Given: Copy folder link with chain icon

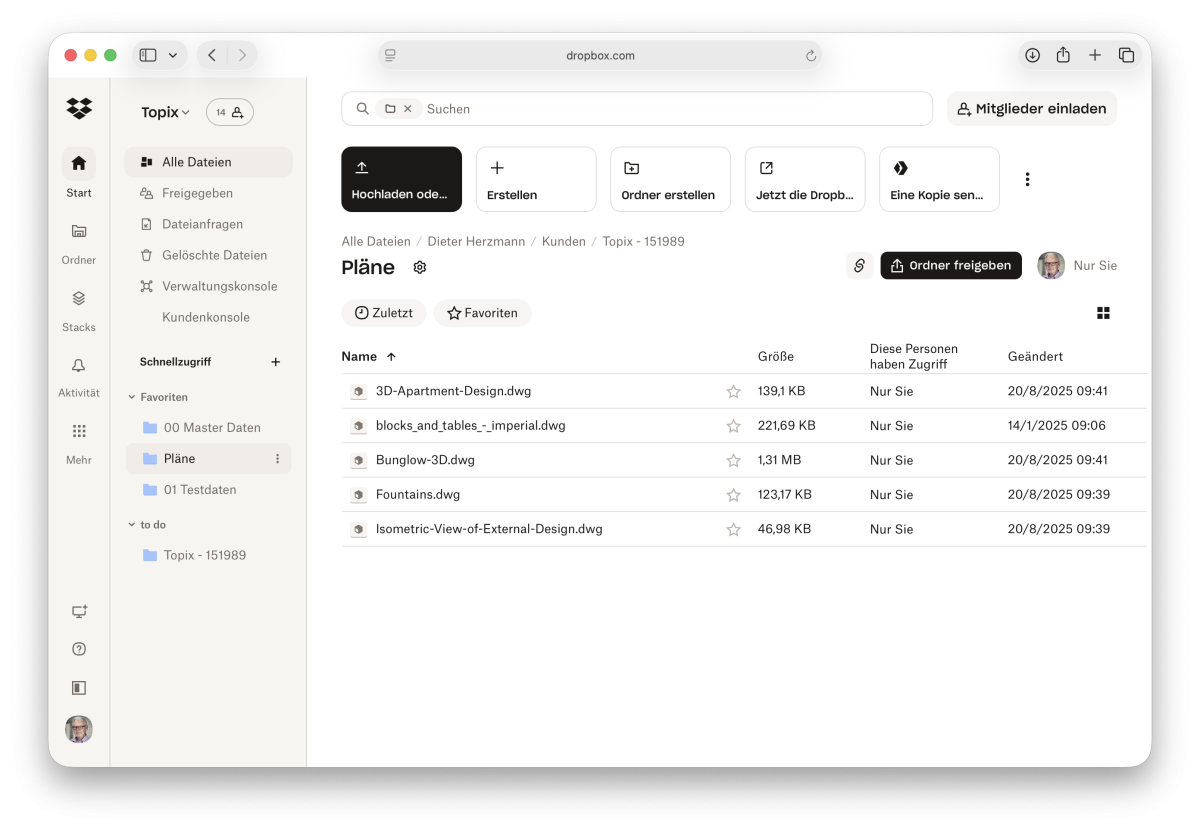Looking at the screenshot, I should [x=859, y=265].
